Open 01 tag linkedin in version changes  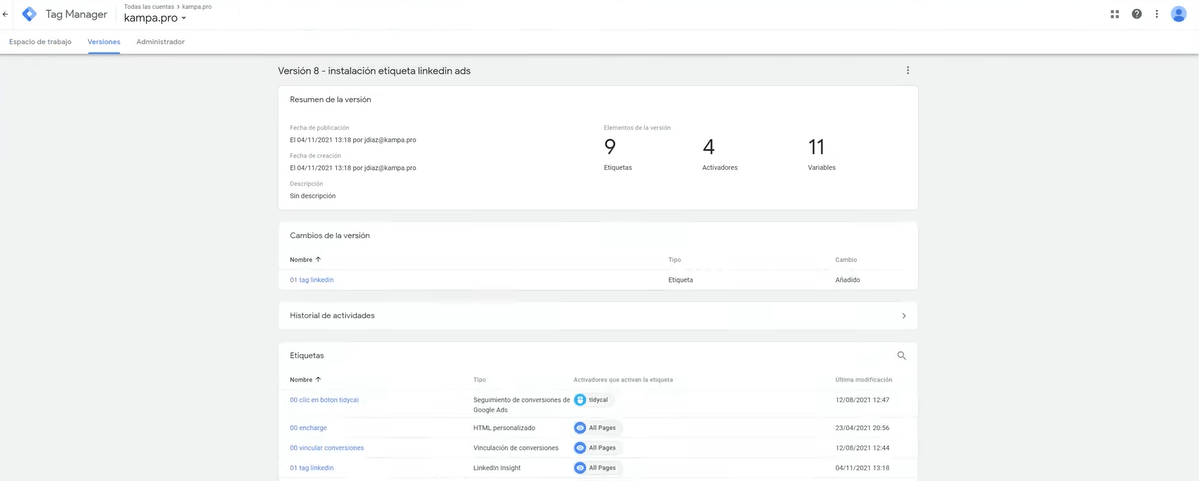(x=311, y=280)
